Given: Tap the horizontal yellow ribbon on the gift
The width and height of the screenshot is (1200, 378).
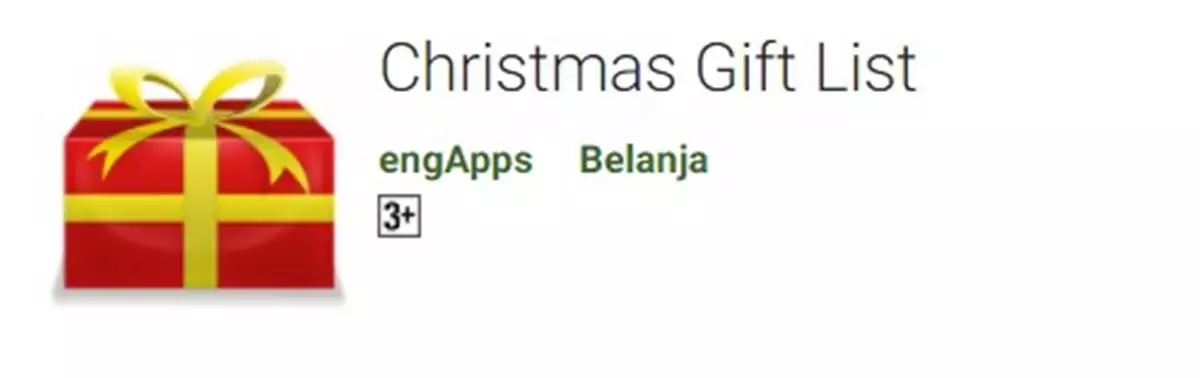Looking at the screenshot, I should pyautogui.click(x=199, y=207).
